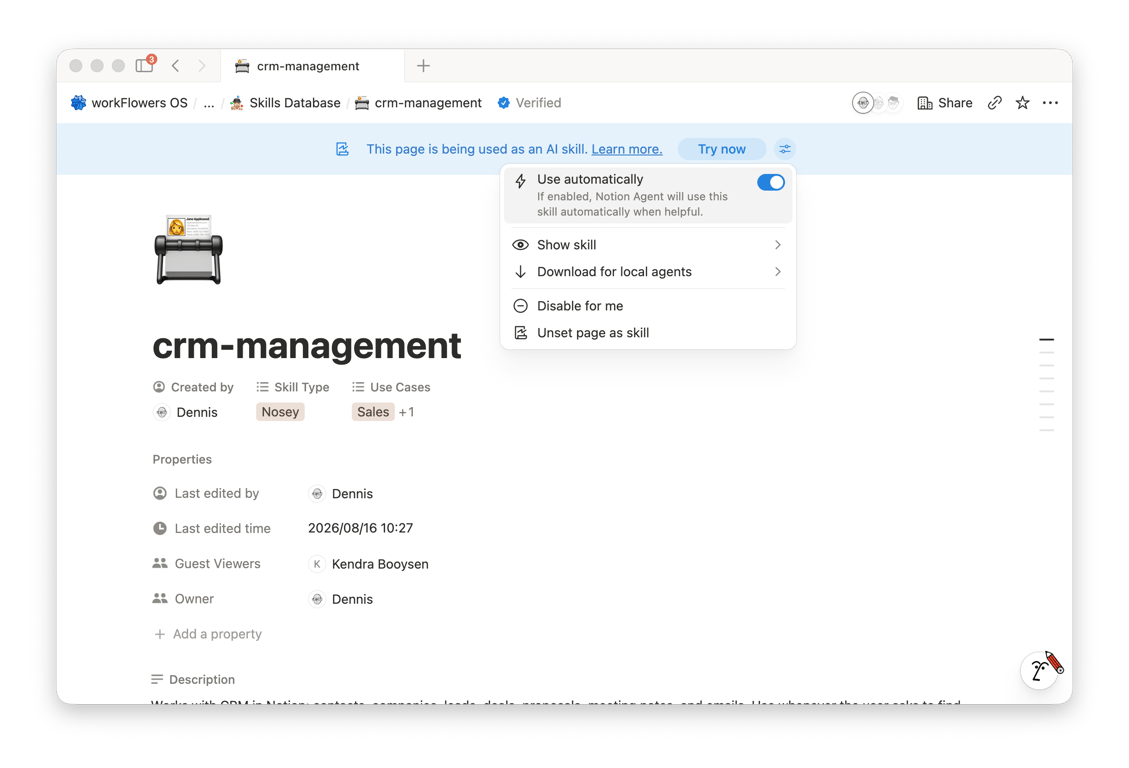This screenshot has height=768, width=1129.
Task: Show the +1 more use cases
Action: pyautogui.click(x=406, y=412)
